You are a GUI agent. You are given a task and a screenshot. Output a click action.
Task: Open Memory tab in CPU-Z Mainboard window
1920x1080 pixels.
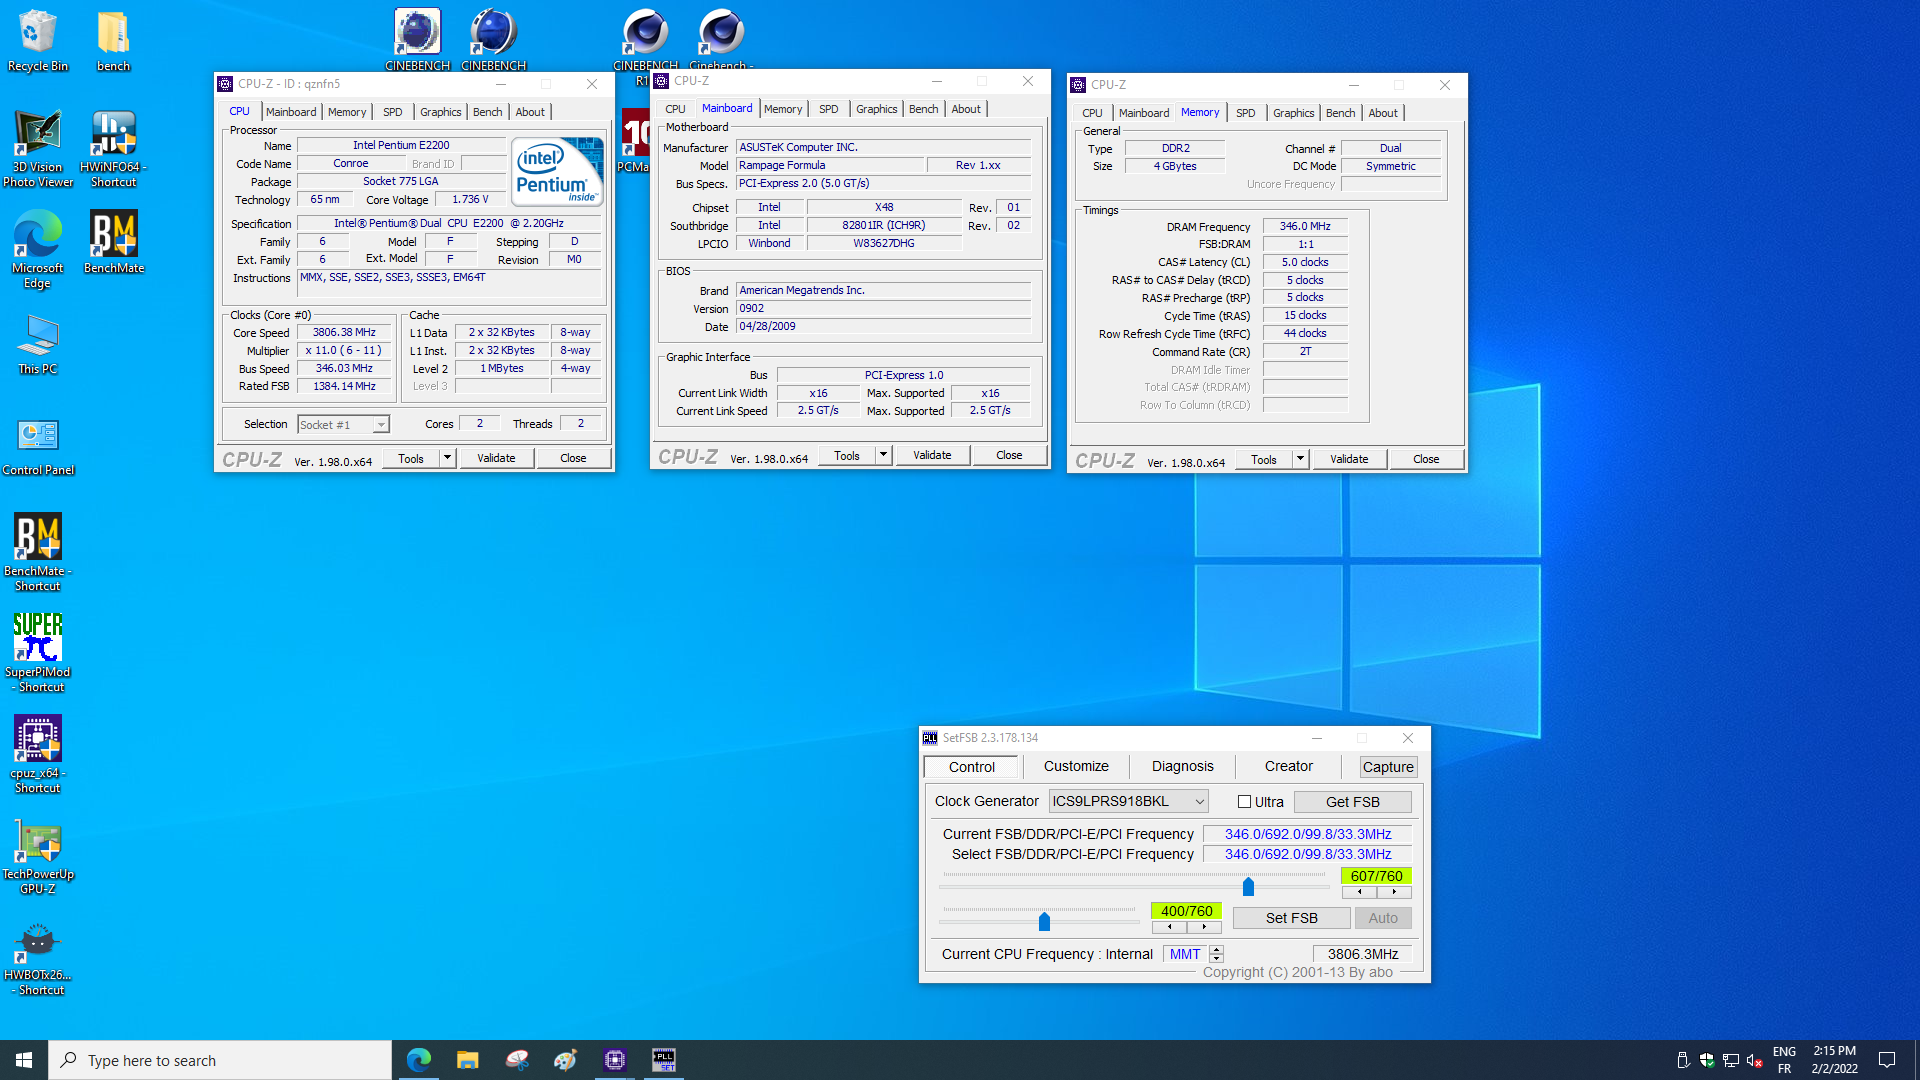[783, 109]
